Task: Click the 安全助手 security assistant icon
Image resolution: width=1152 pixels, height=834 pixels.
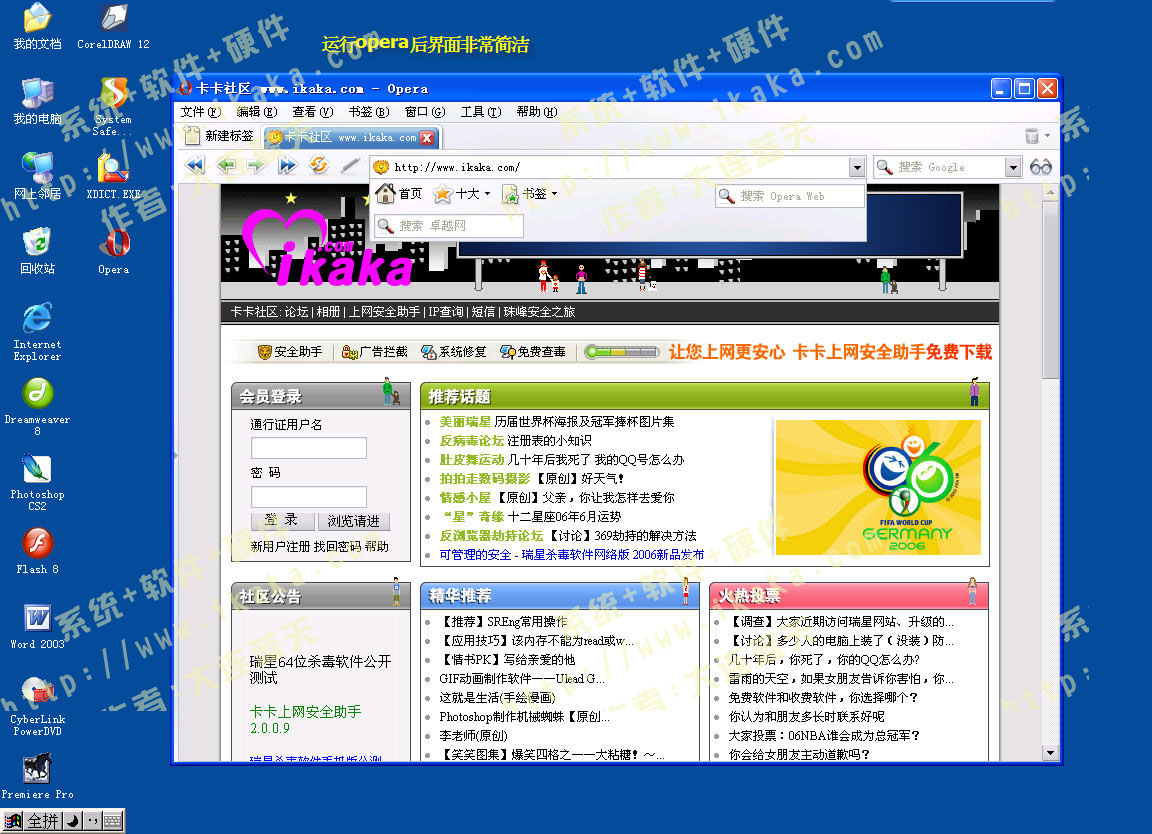Action: click(264, 352)
